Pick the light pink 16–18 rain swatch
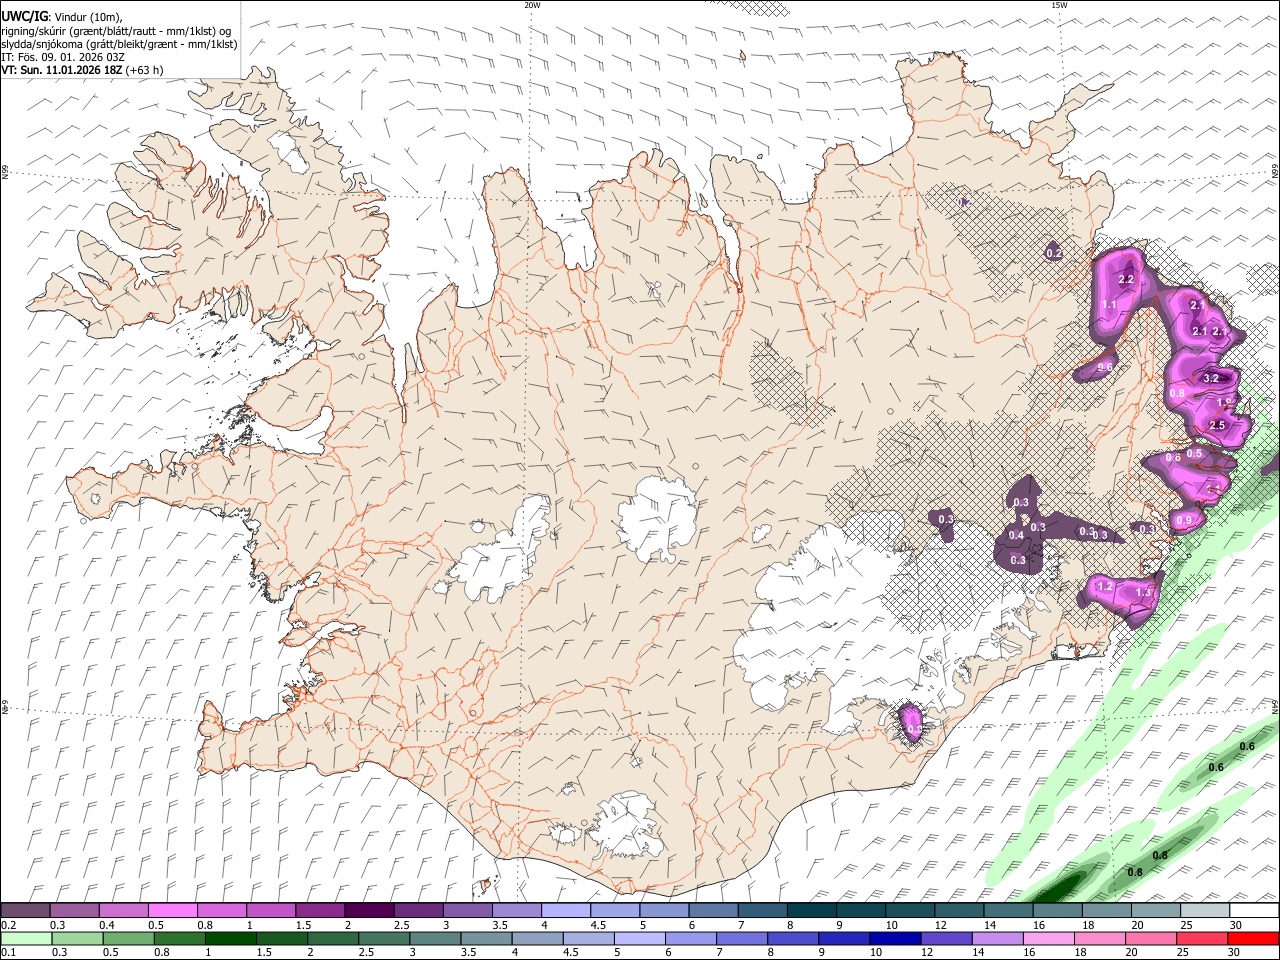 (1049, 938)
